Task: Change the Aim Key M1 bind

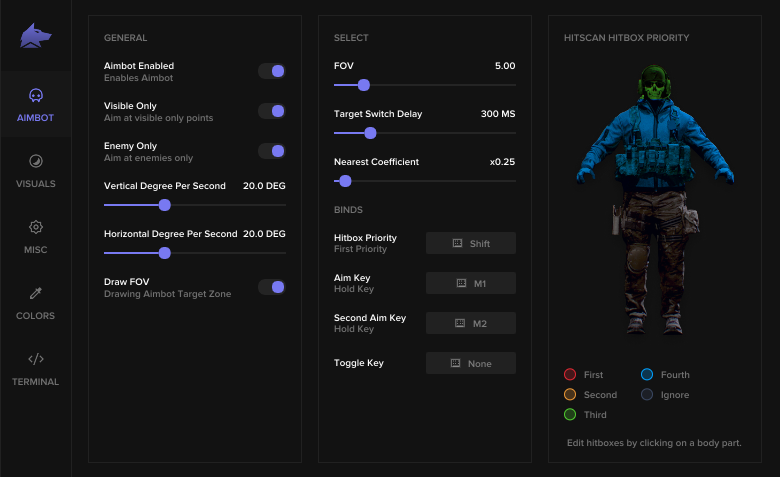Action: coord(471,283)
